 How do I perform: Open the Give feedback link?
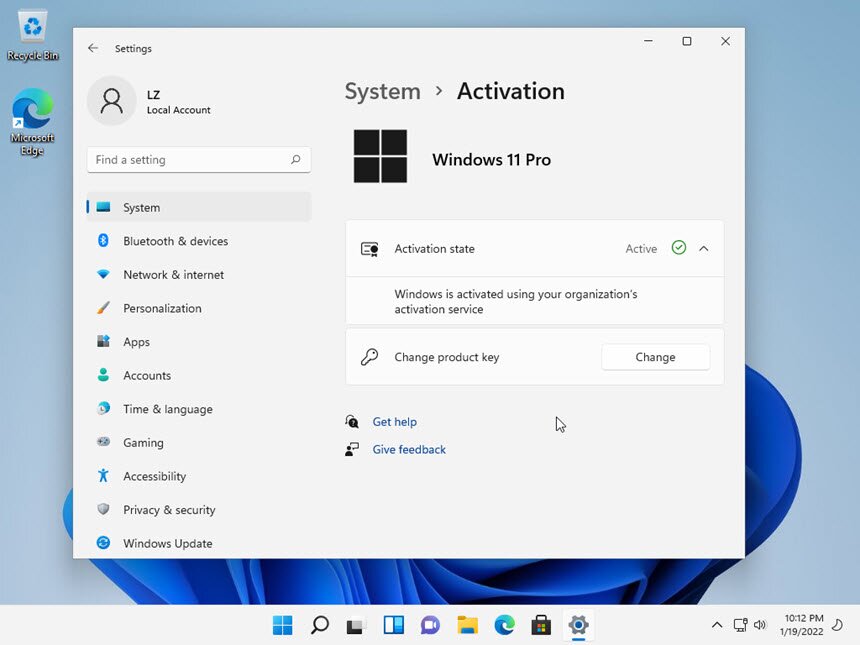coord(409,449)
